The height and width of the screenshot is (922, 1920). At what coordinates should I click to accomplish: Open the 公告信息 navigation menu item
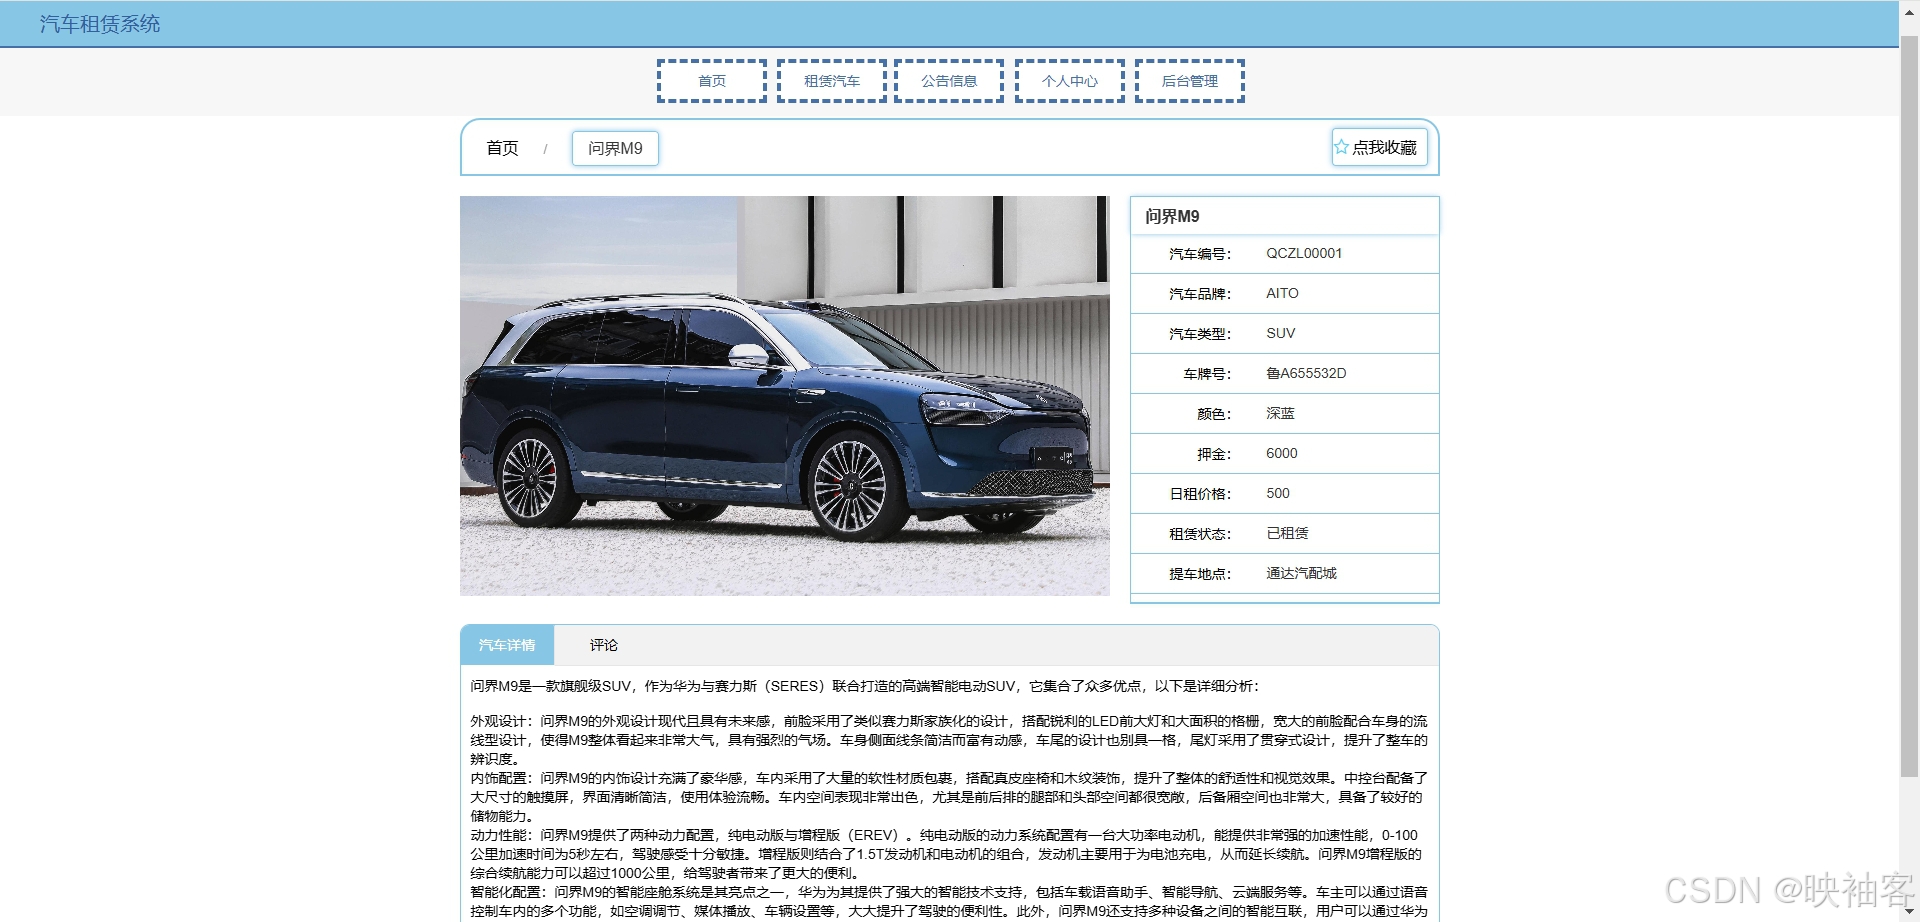coord(949,81)
